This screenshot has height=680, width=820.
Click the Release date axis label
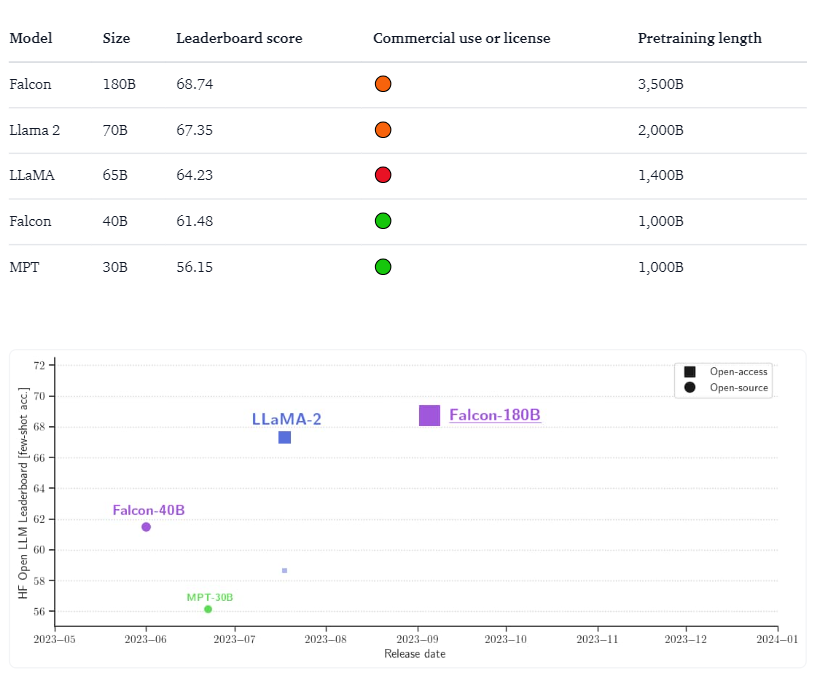(x=415, y=654)
